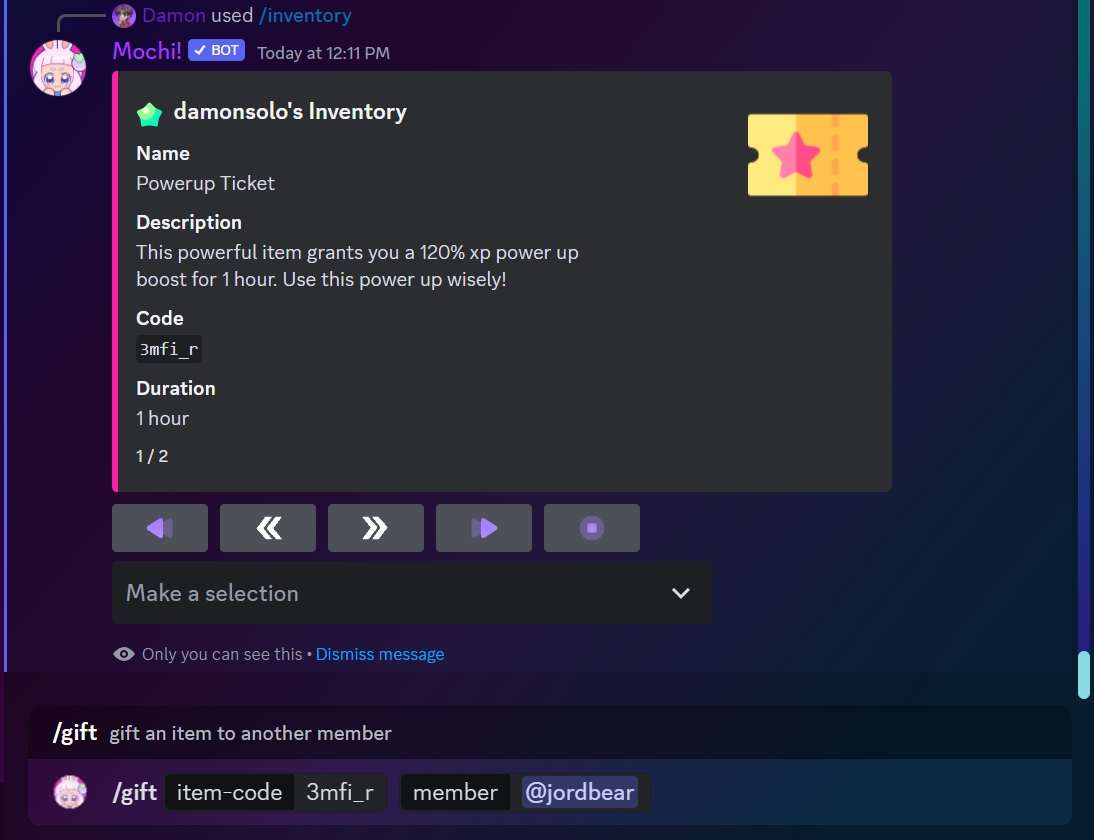Screen dimensions: 1094x840
Task: Click Dismiss message link
Action: (380, 654)
